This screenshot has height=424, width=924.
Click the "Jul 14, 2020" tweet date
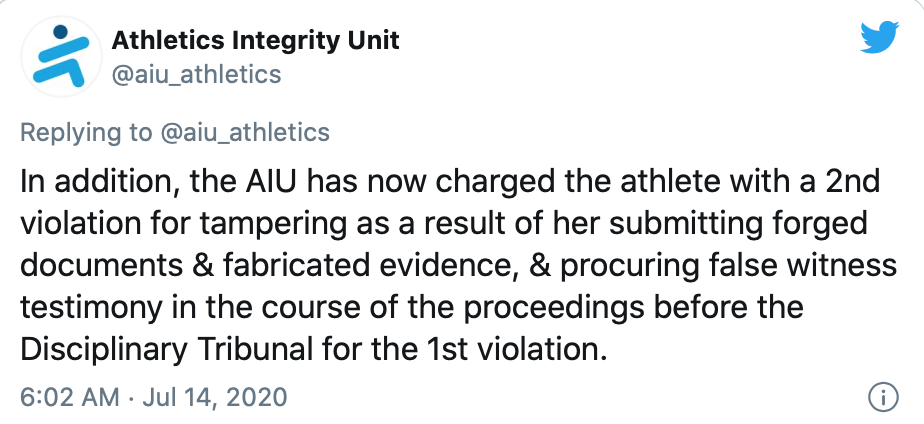(214, 397)
